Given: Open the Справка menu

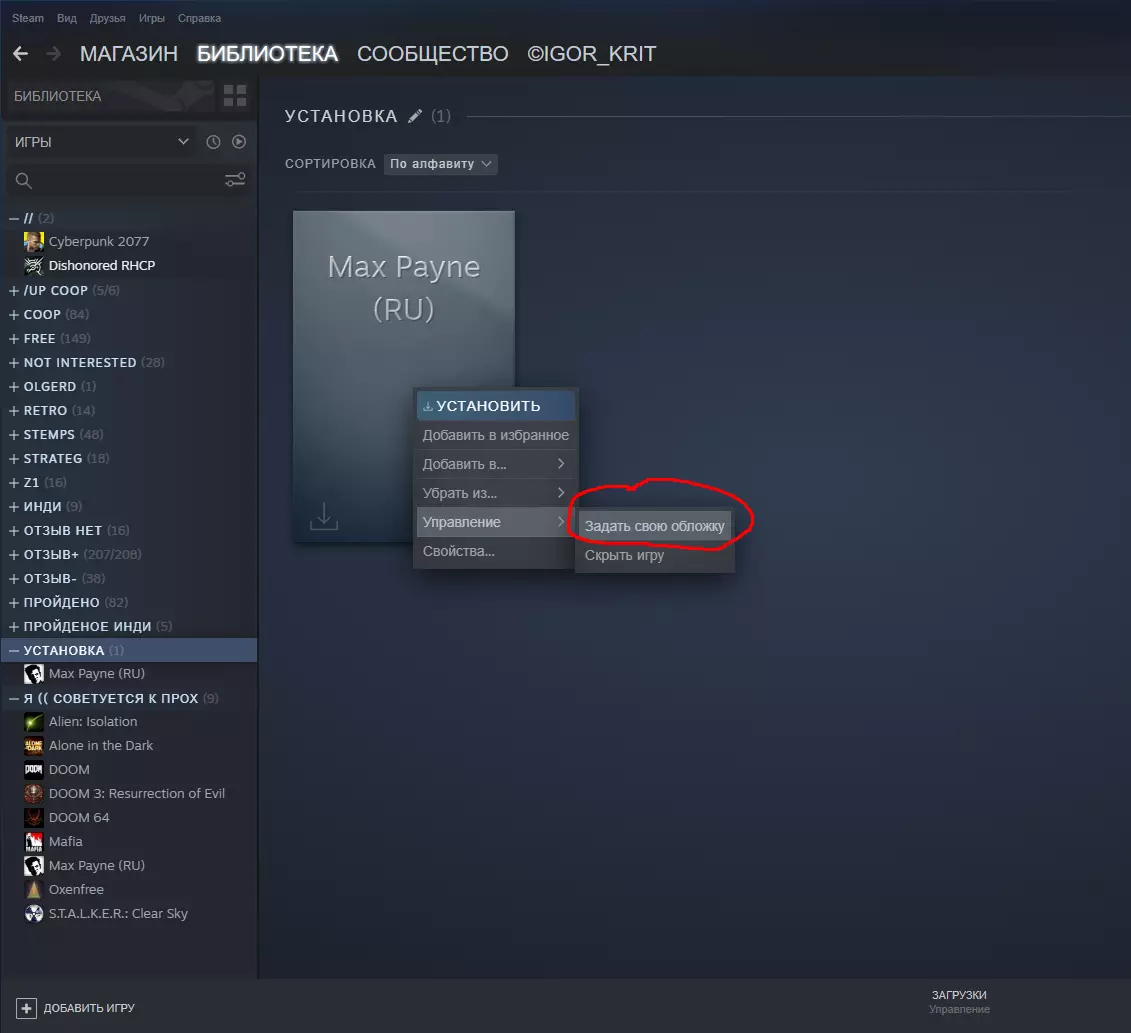Looking at the screenshot, I should pos(199,18).
